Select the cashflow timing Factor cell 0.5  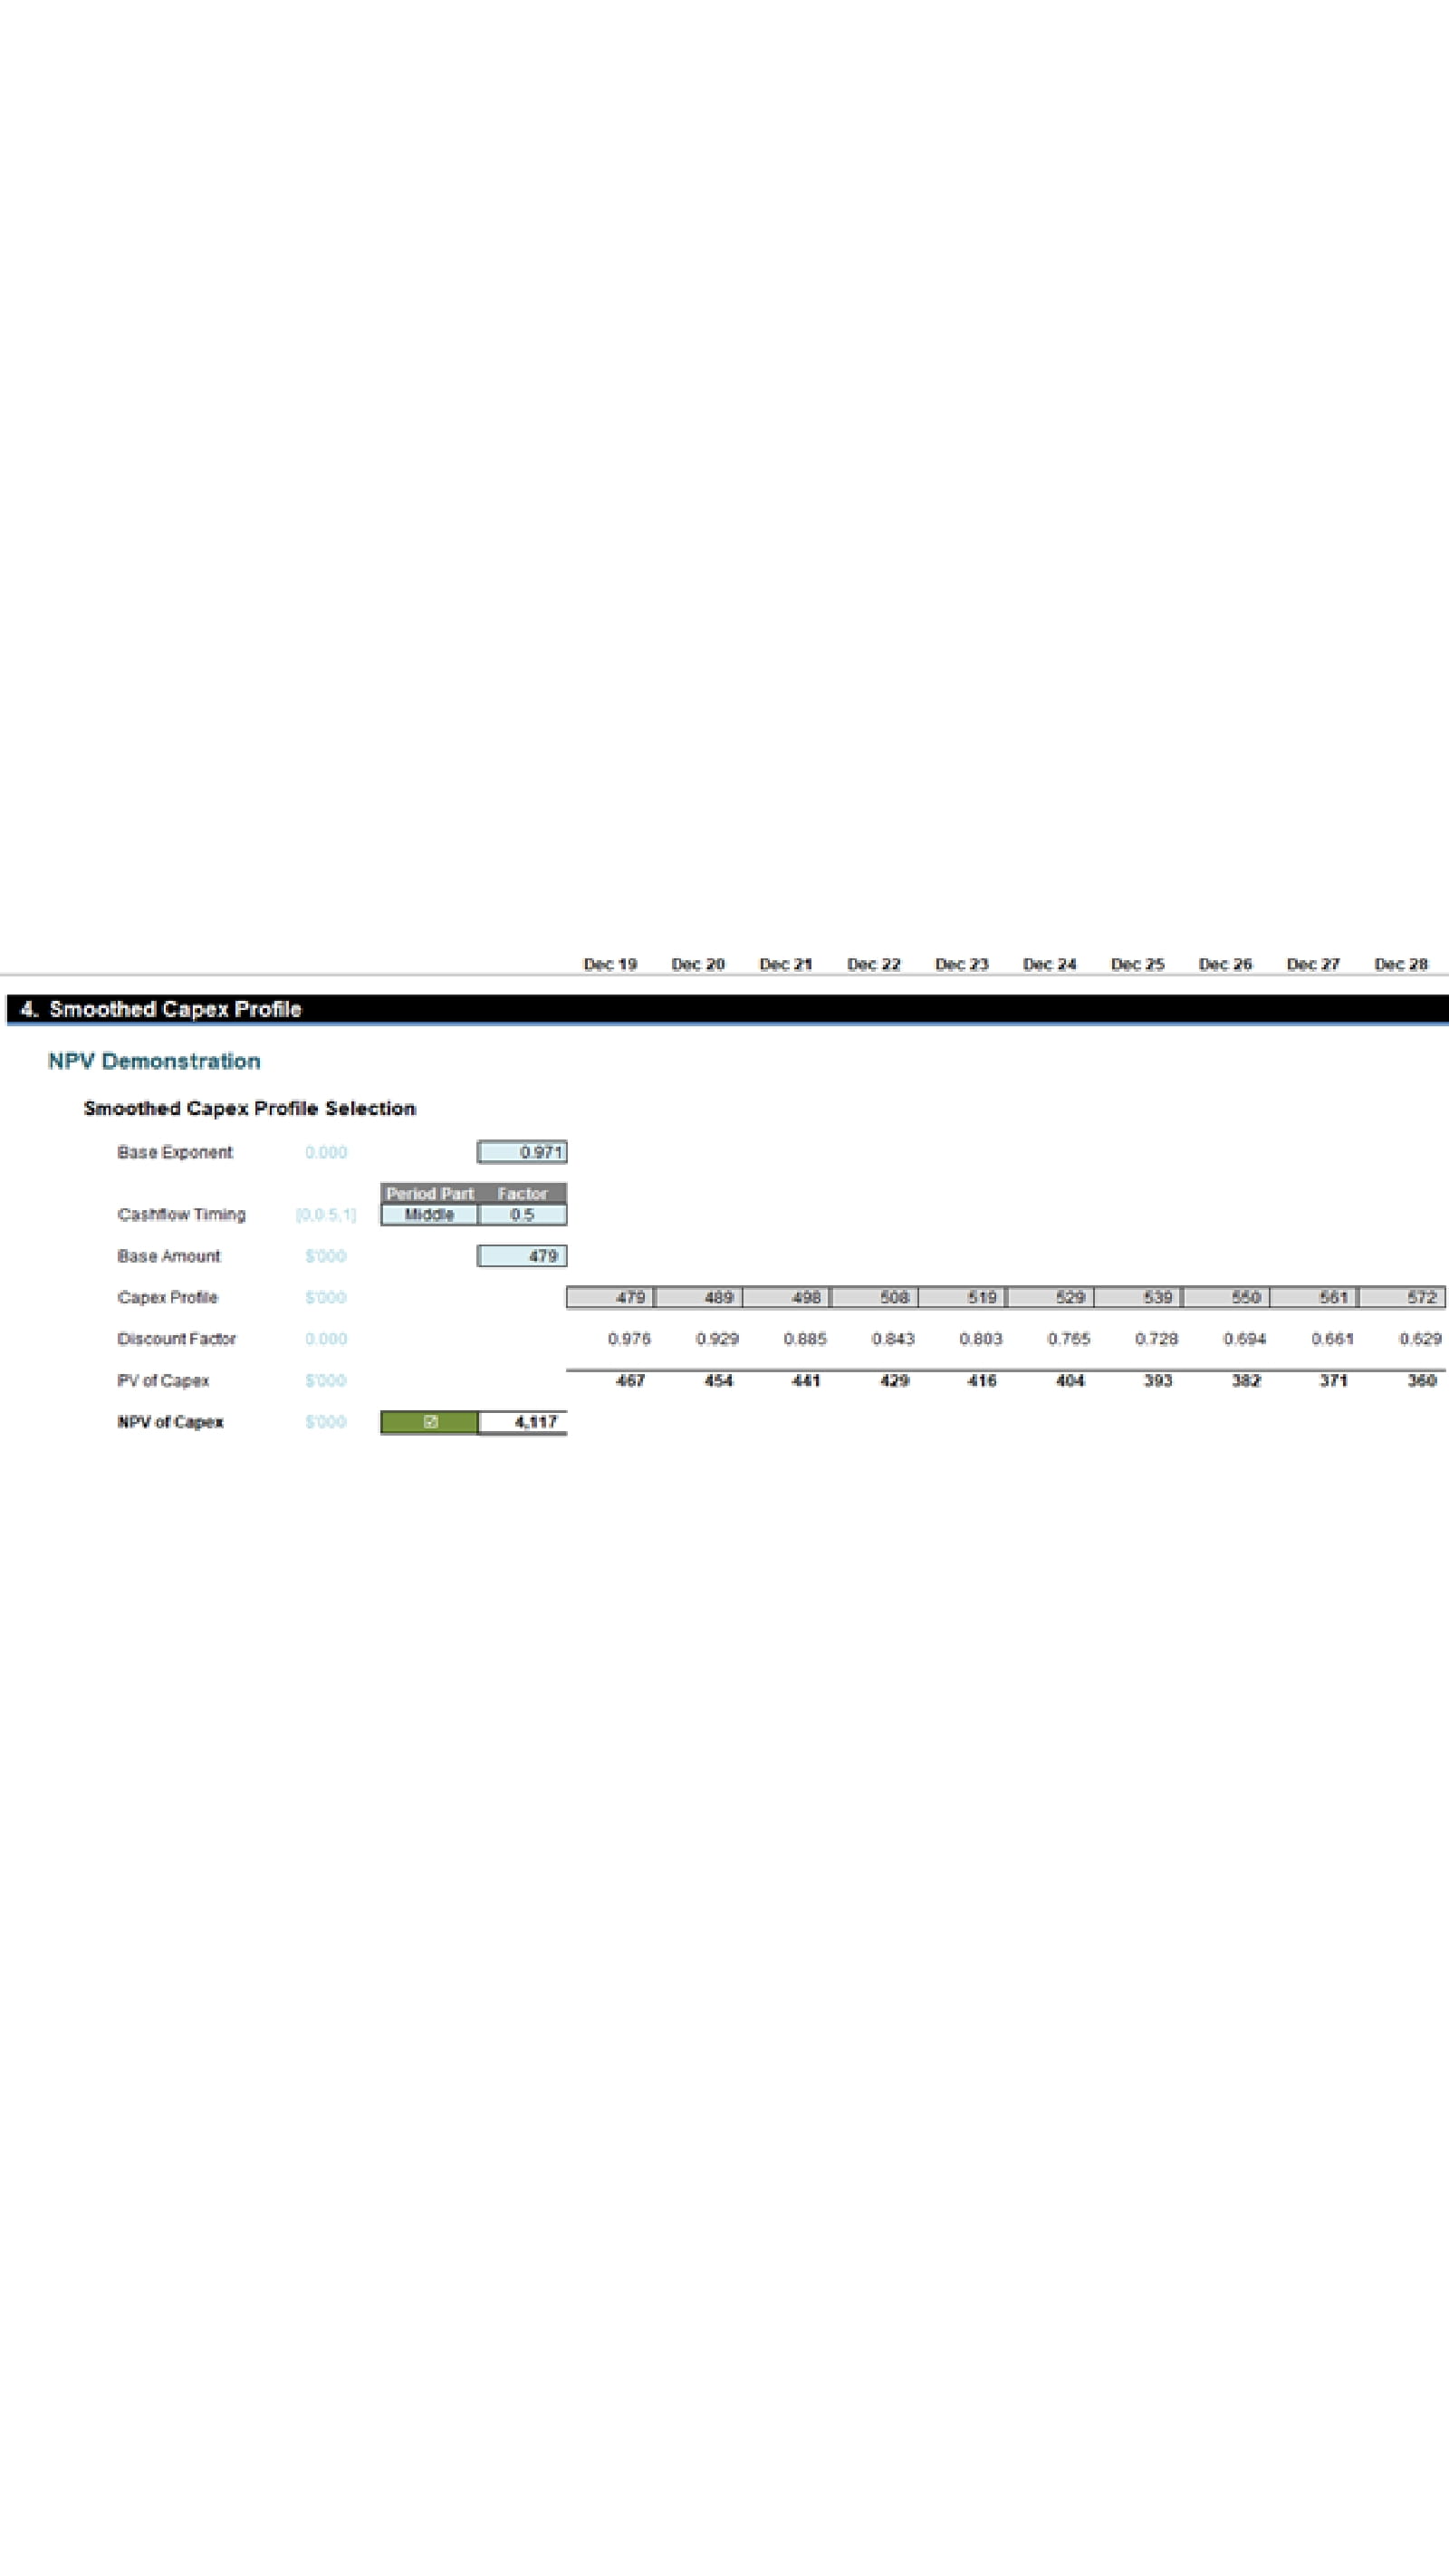[x=522, y=1215]
